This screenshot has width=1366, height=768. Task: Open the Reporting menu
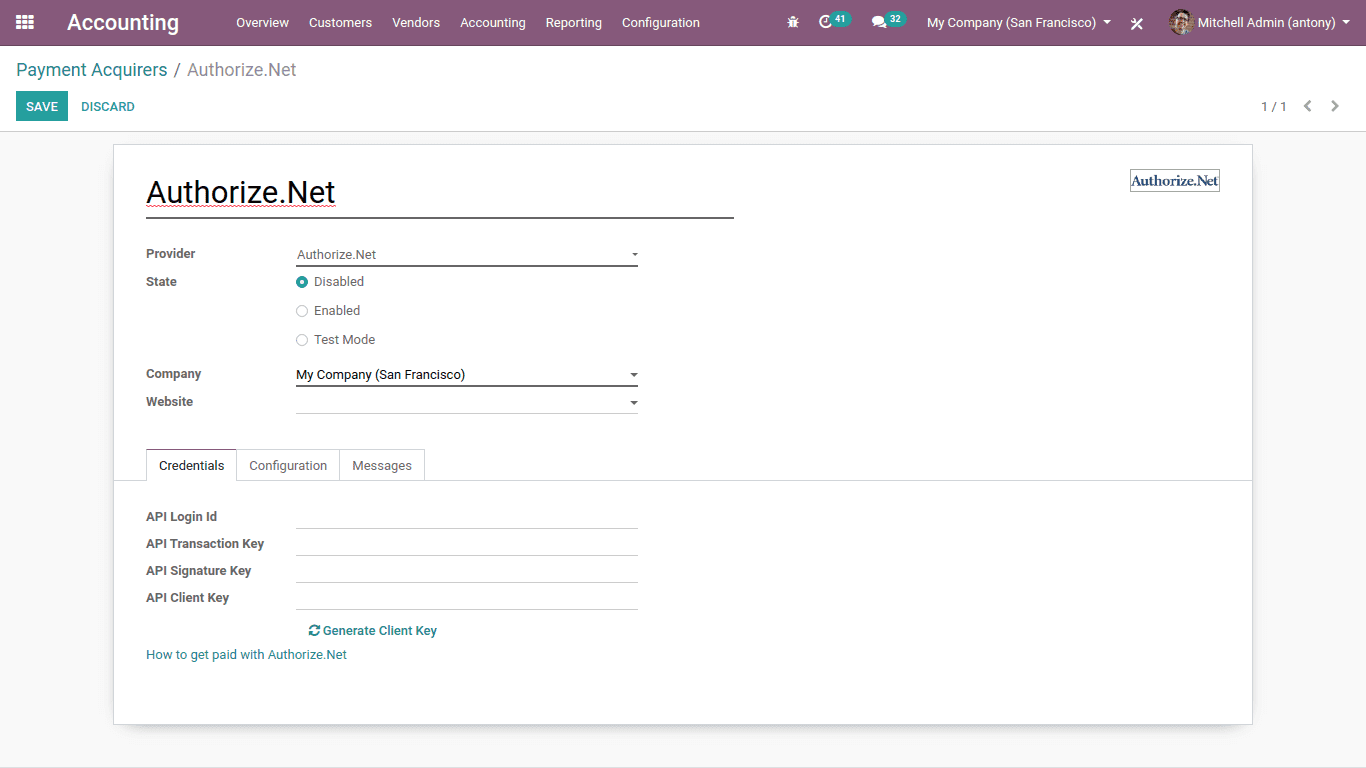pos(574,22)
